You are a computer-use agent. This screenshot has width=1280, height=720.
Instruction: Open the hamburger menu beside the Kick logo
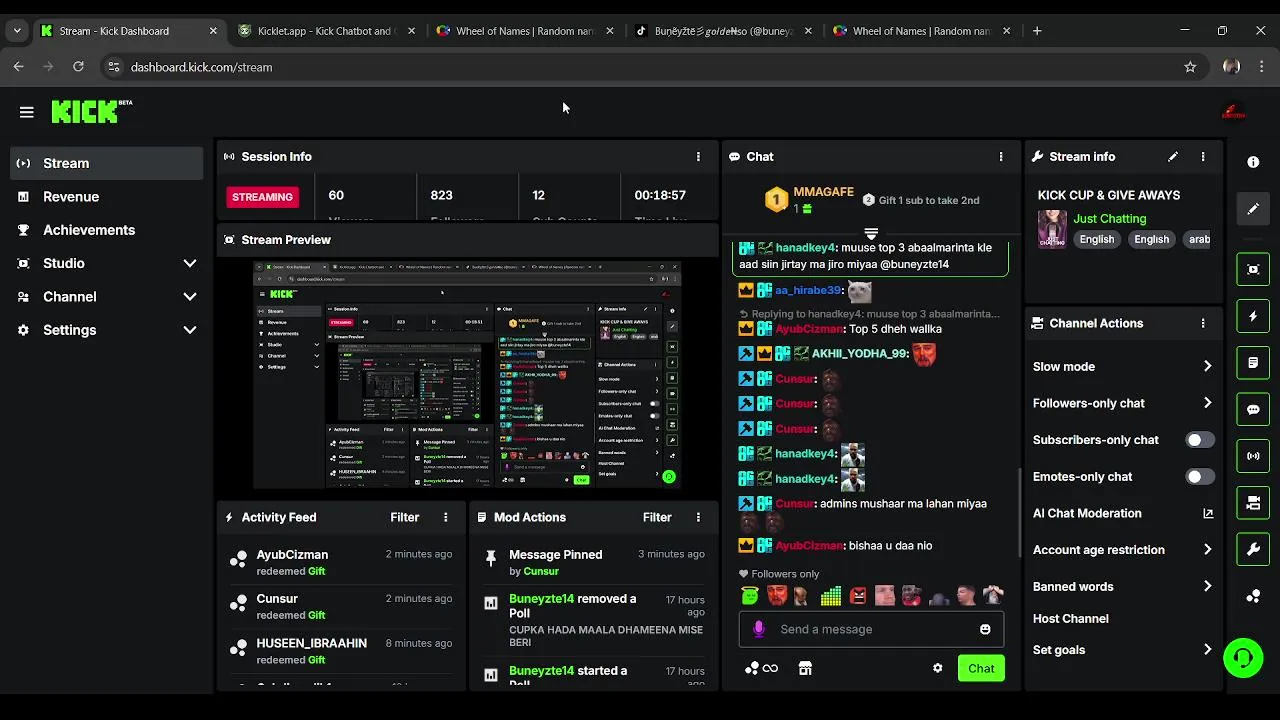coord(27,112)
